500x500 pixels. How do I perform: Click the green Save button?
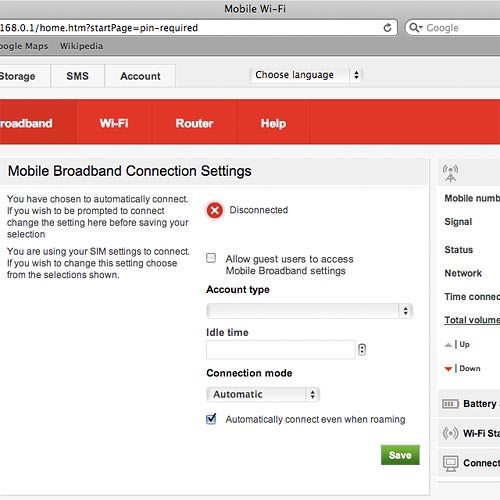pos(400,455)
